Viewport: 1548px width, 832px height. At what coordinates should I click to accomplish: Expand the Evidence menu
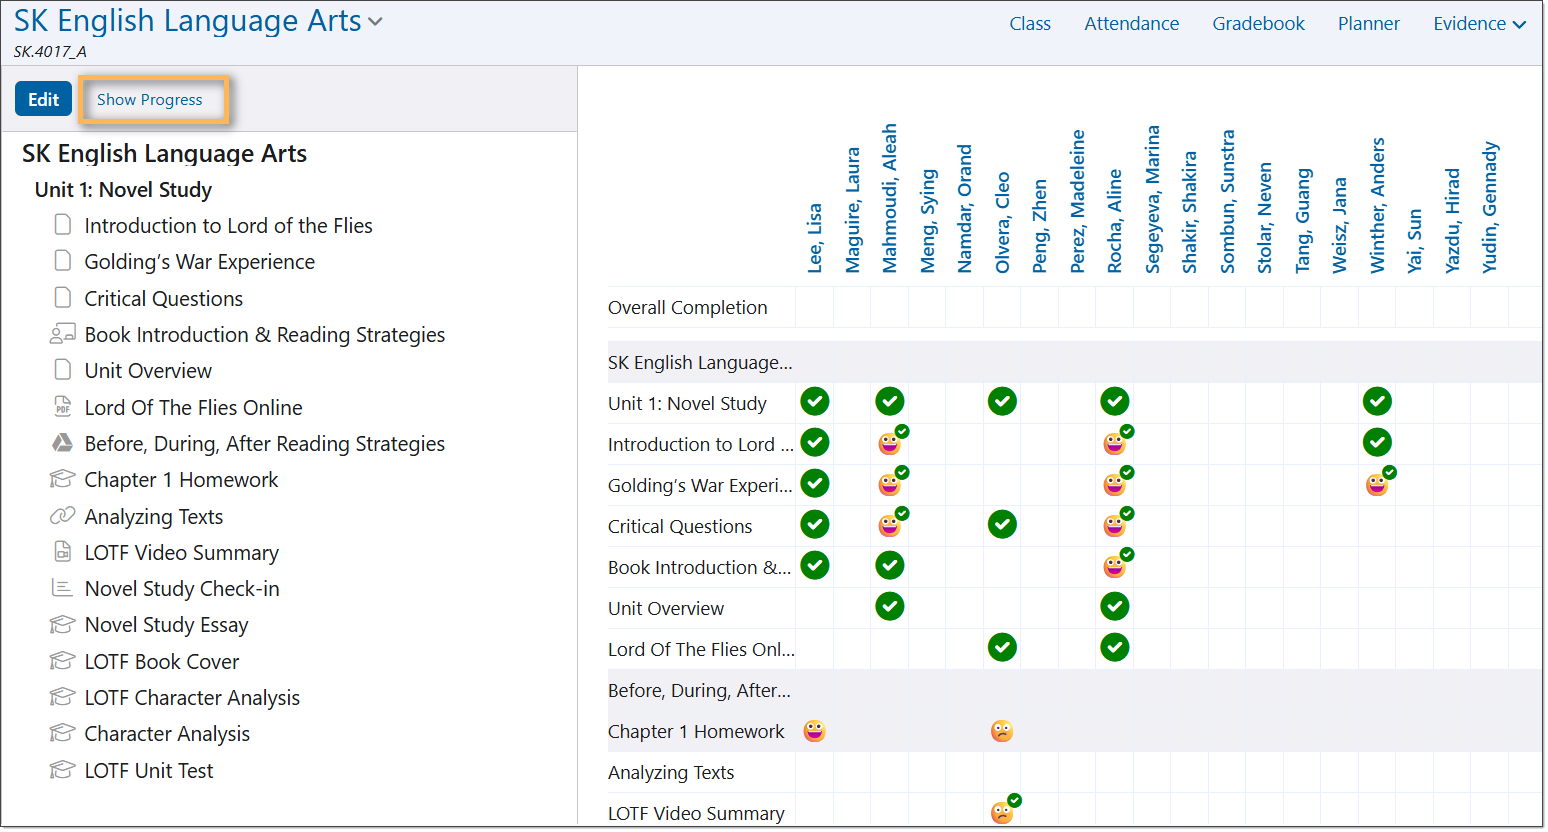(x=1479, y=23)
